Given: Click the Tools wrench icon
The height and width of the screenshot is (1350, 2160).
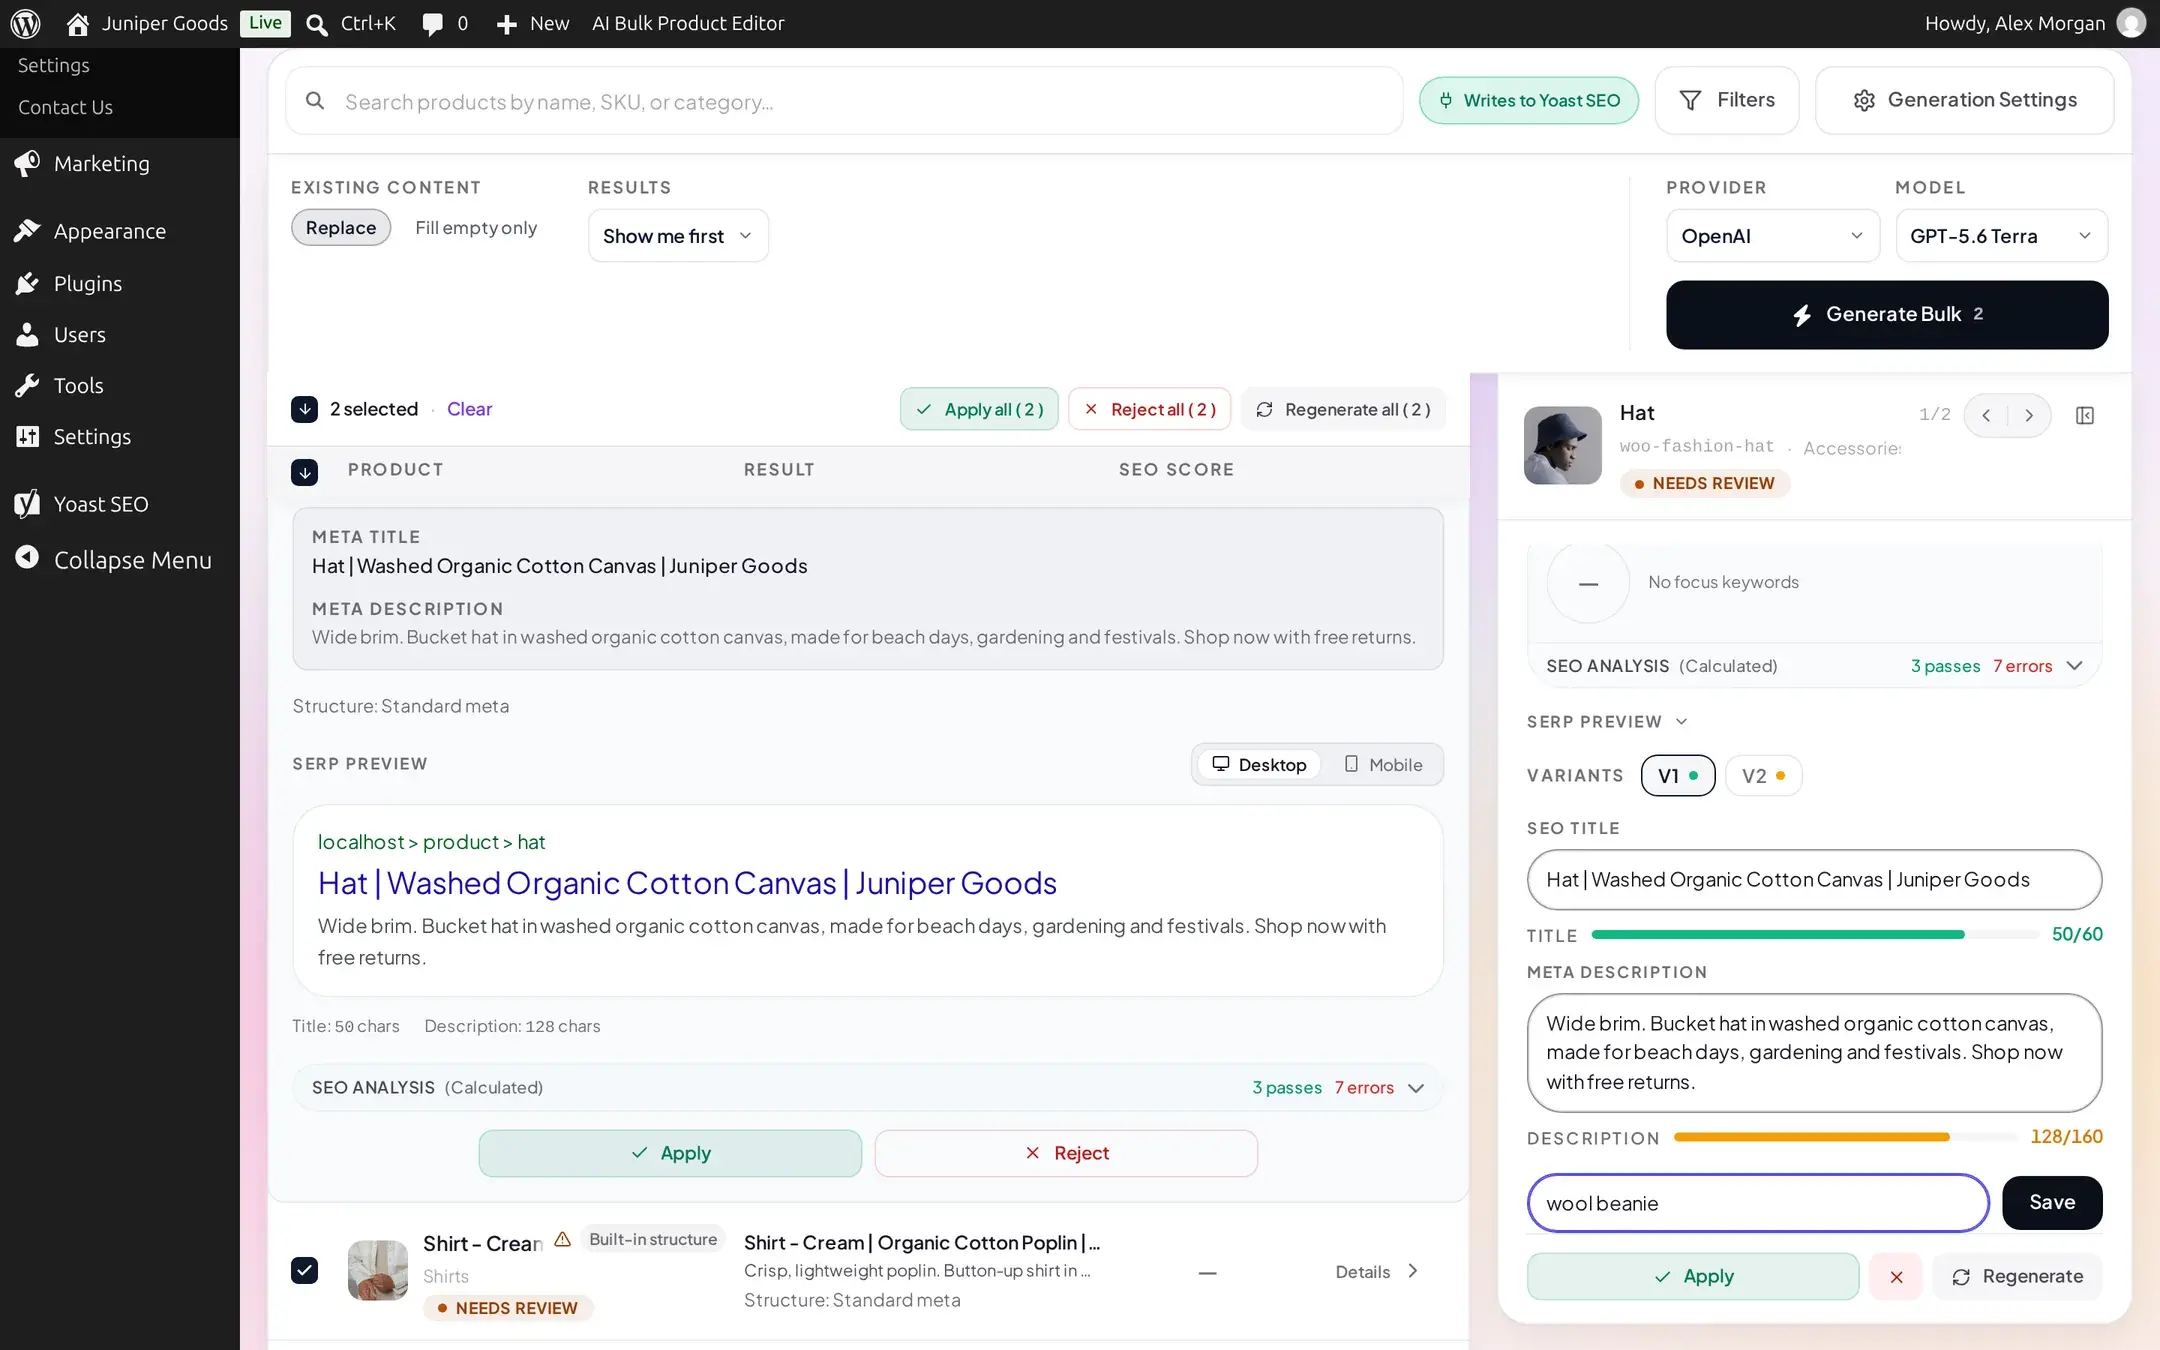Looking at the screenshot, I should [x=27, y=385].
